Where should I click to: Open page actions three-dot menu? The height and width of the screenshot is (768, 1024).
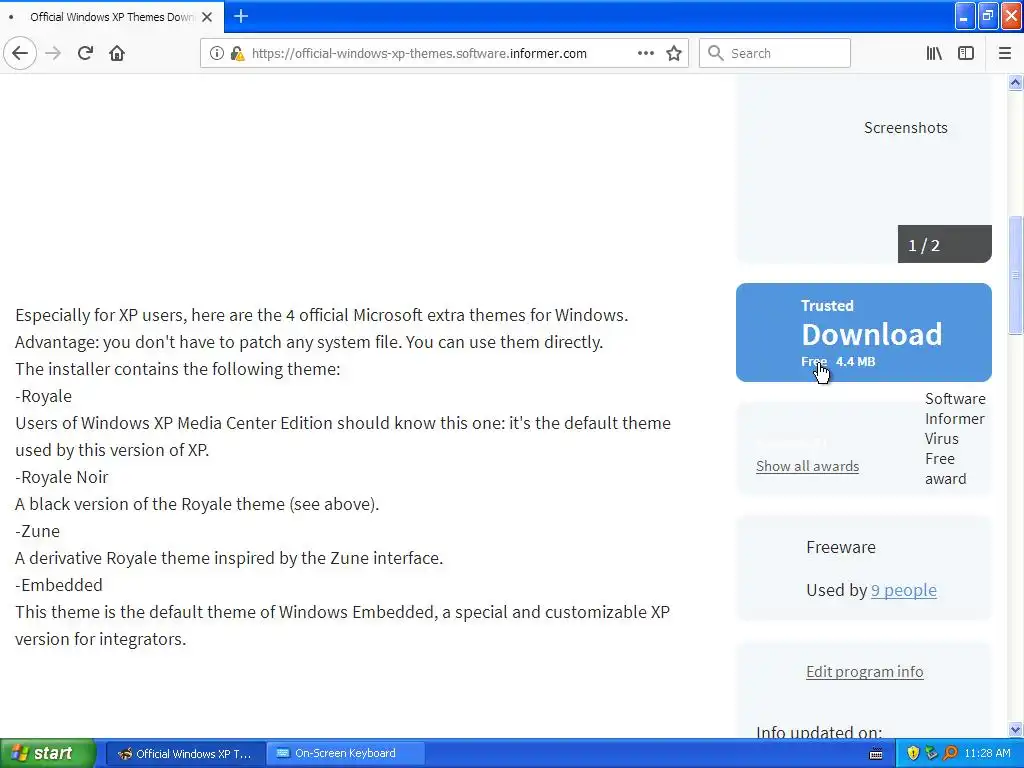[x=645, y=53]
